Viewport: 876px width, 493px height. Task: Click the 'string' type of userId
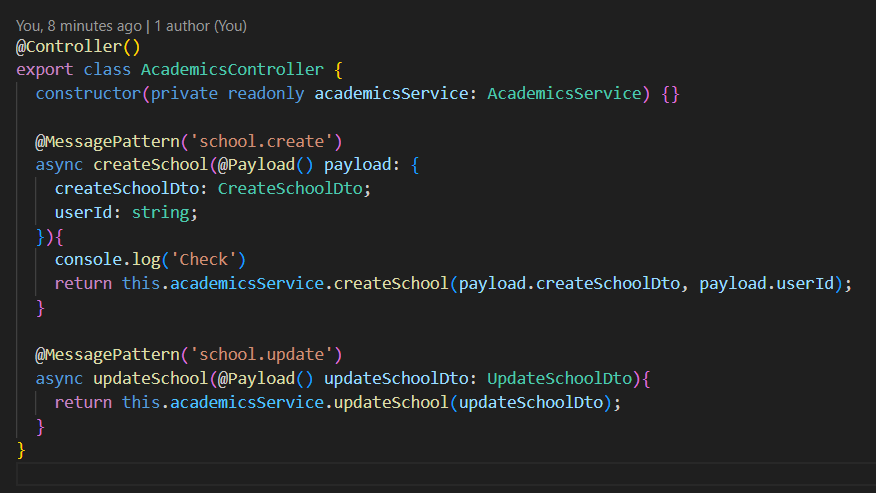click(160, 212)
